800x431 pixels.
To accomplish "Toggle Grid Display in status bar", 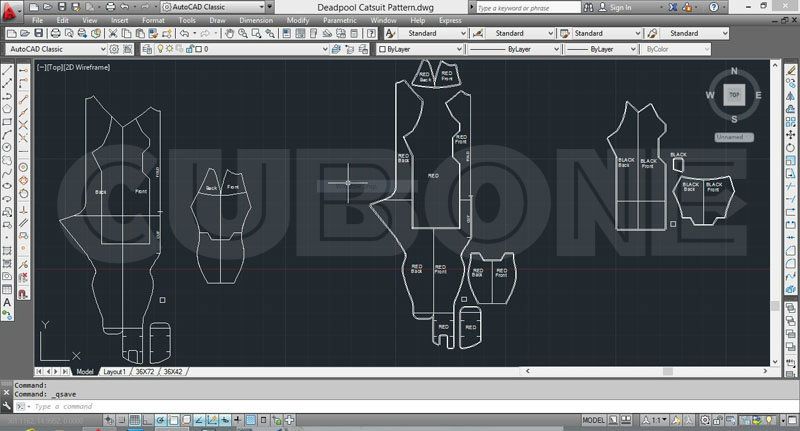I will pos(135,420).
